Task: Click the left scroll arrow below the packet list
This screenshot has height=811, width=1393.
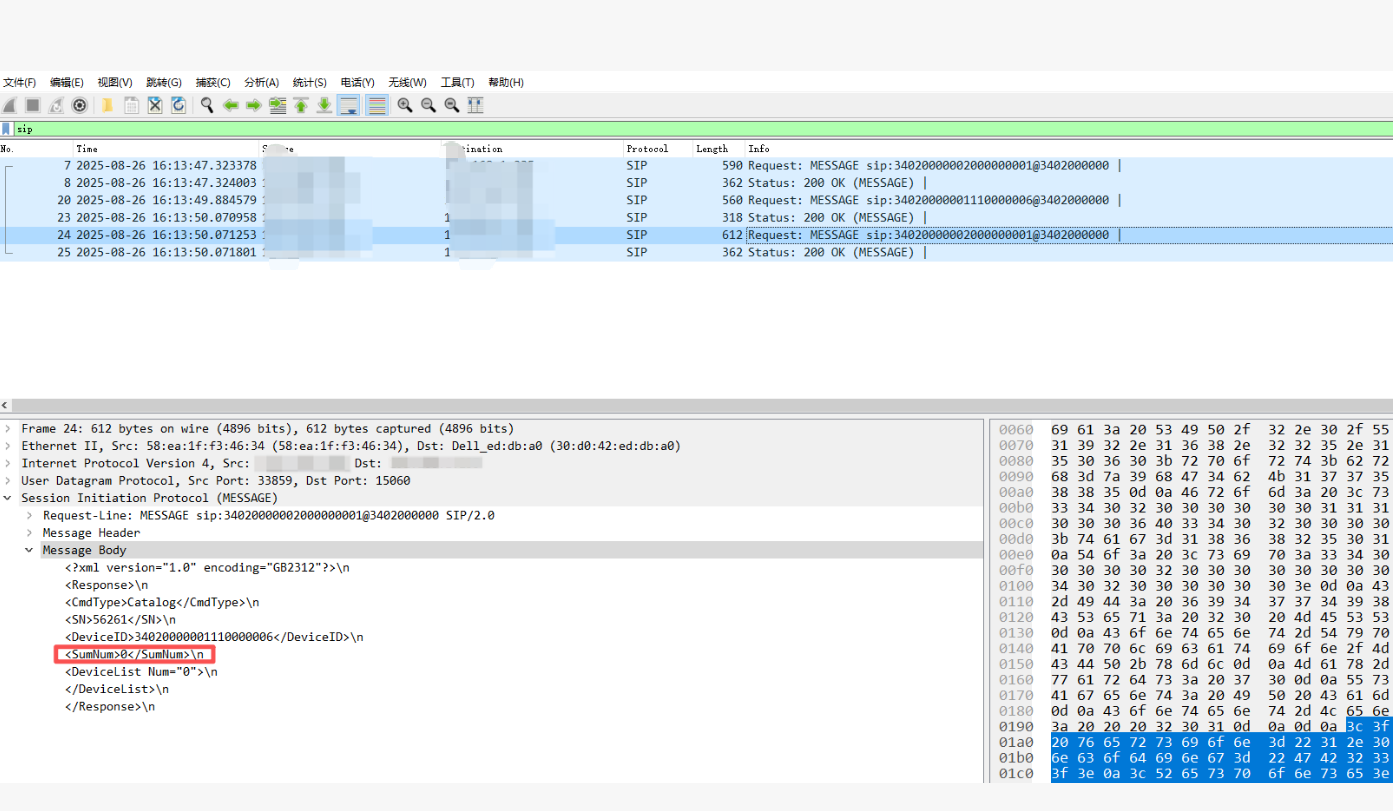Action: [x=5, y=406]
